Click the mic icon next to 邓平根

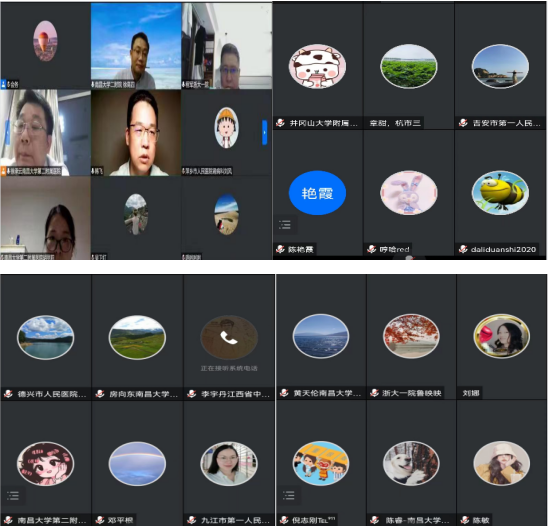point(100,520)
